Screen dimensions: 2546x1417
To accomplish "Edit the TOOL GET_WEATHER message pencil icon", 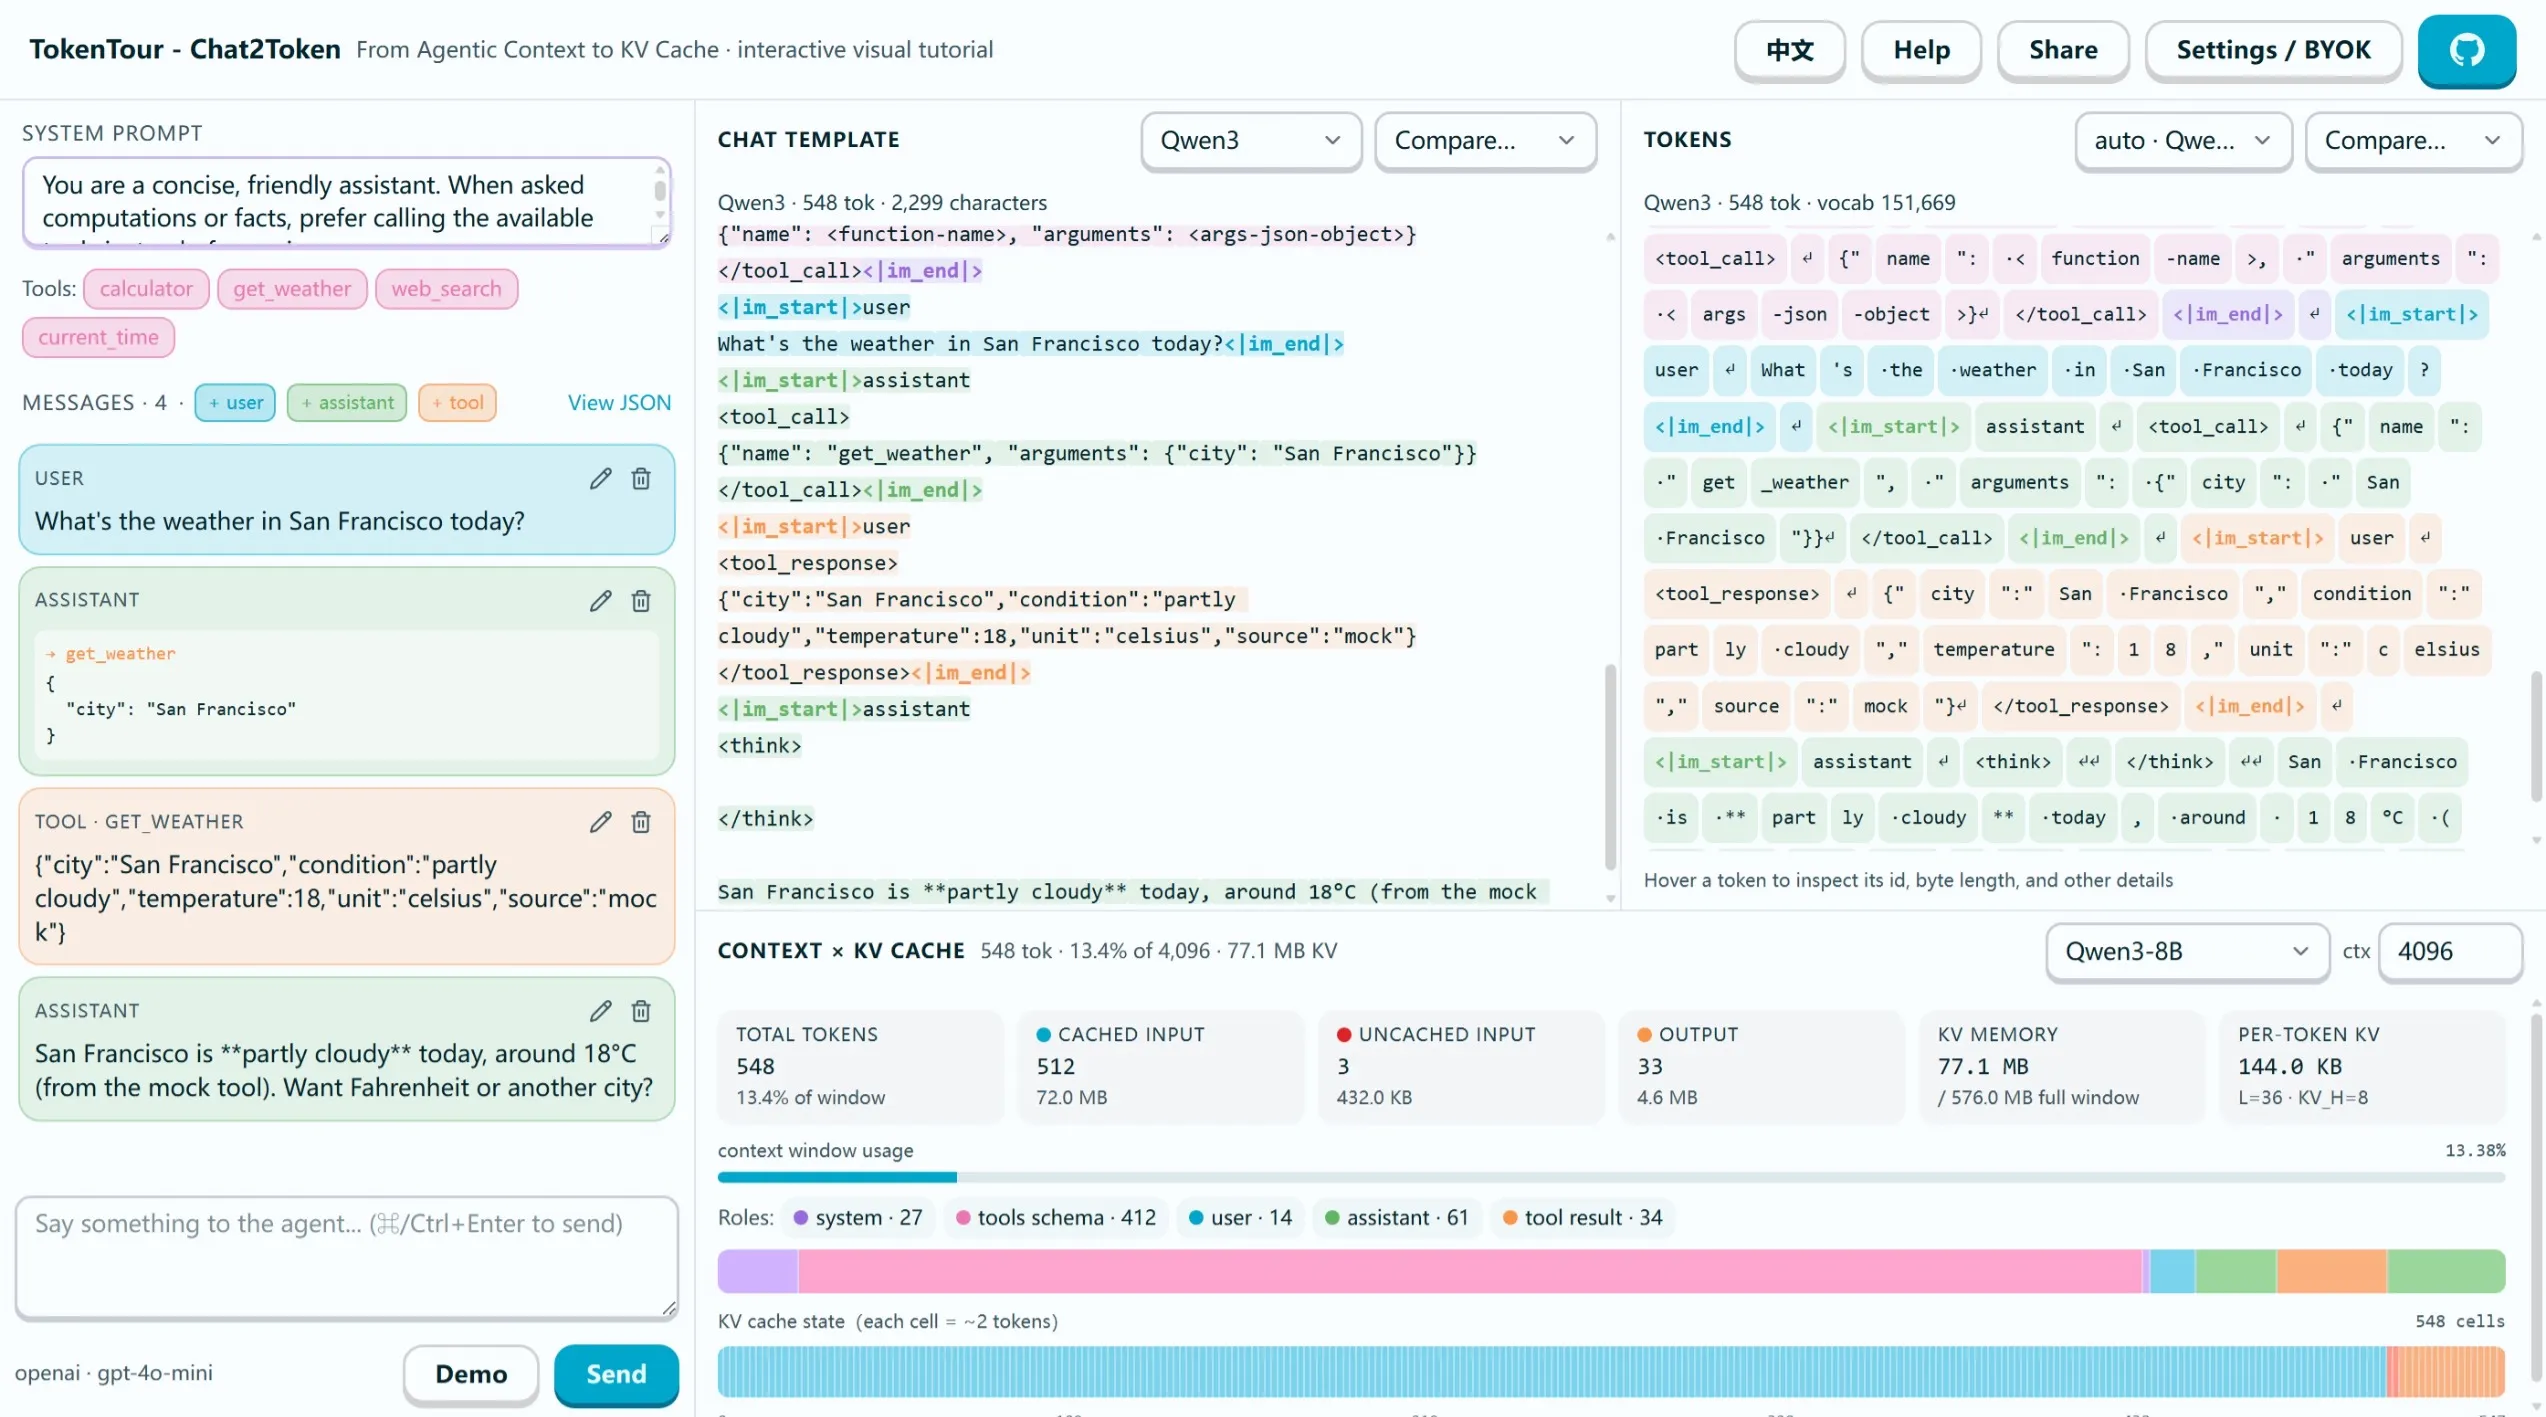I will click(x=600, y=821).
